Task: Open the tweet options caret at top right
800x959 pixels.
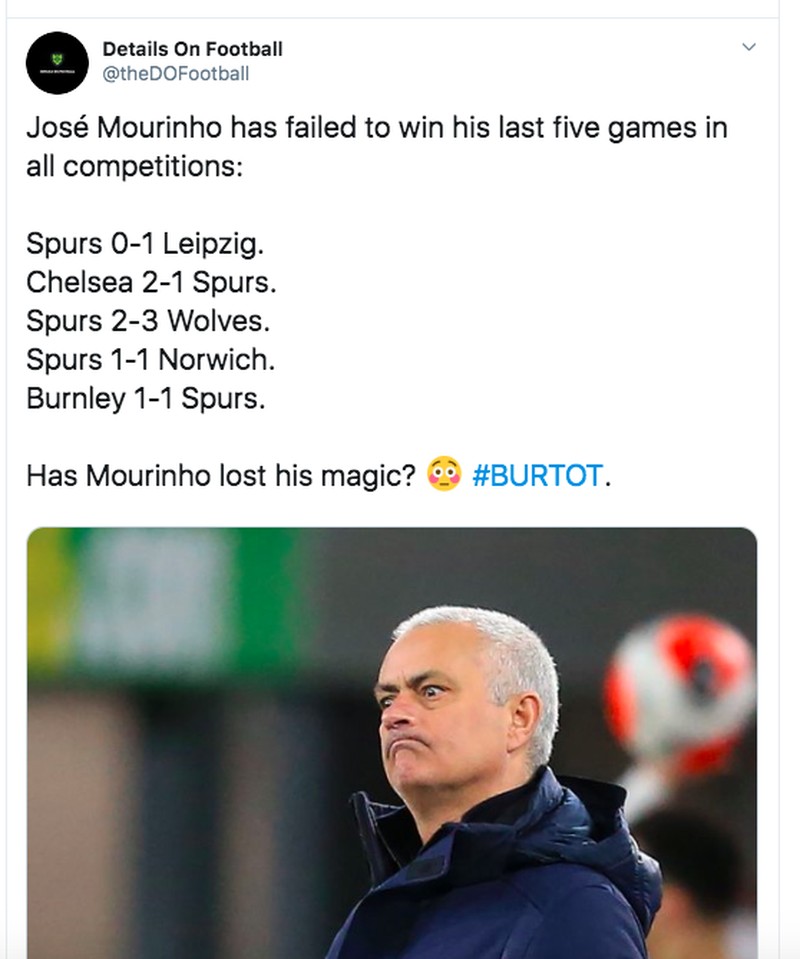Action: 752,48
